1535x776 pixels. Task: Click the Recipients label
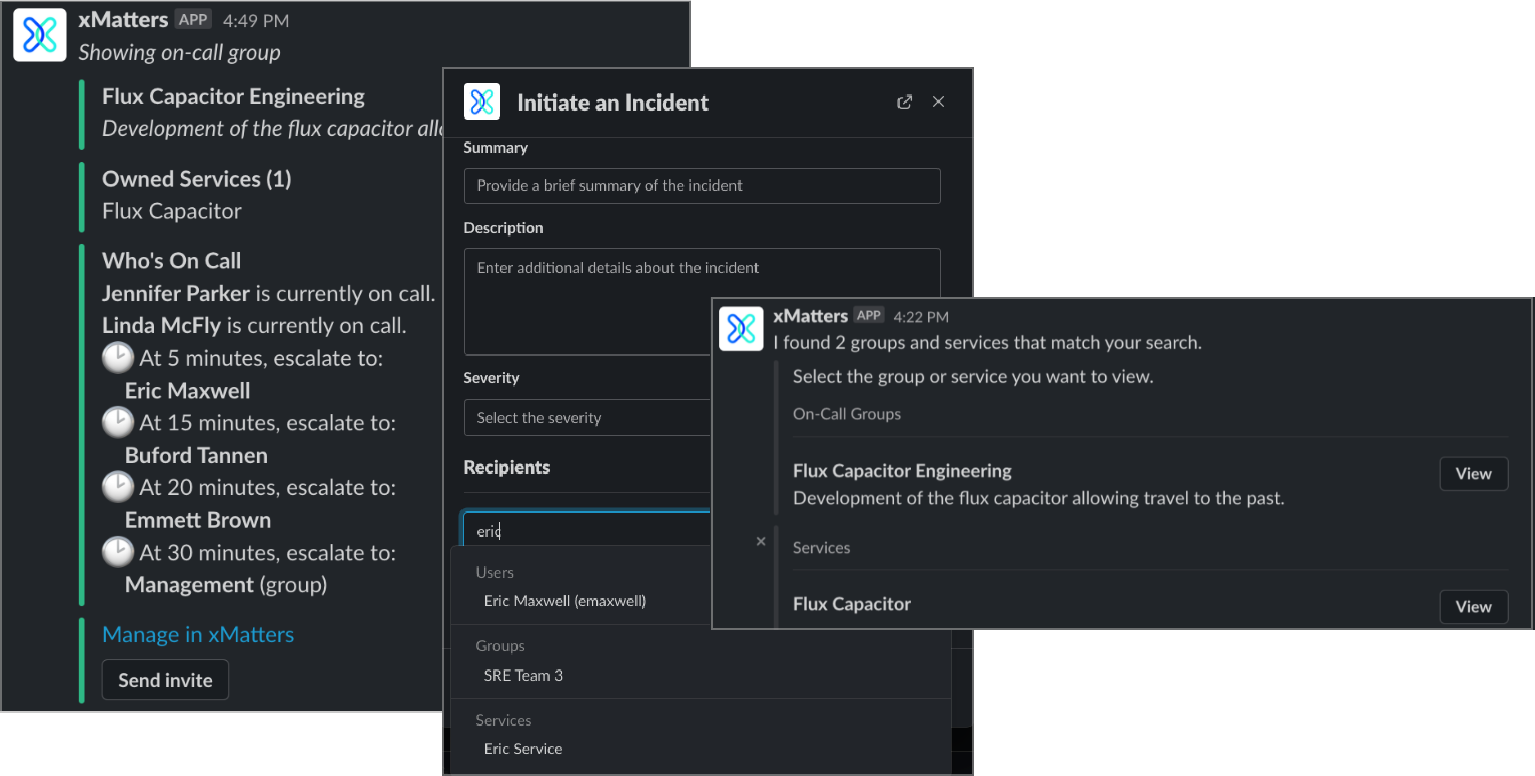(507, 468)
